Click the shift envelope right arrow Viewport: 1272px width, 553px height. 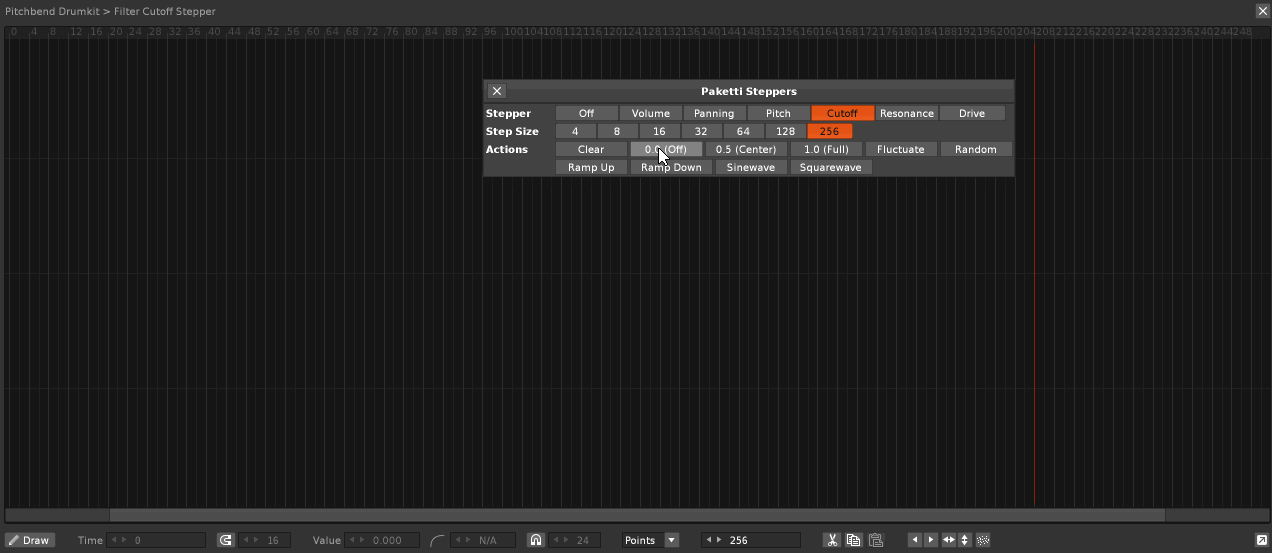(931, 540)
